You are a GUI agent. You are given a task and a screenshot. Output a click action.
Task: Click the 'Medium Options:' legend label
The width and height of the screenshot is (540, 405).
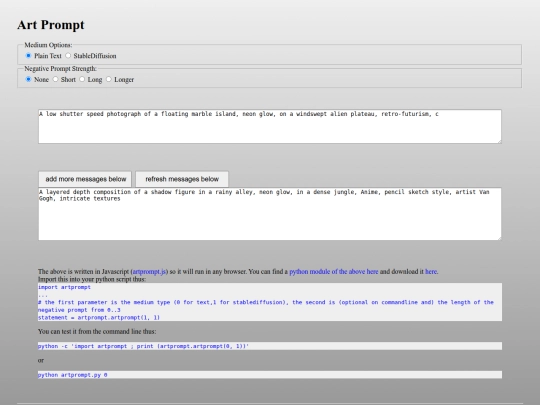coord(48,45)
